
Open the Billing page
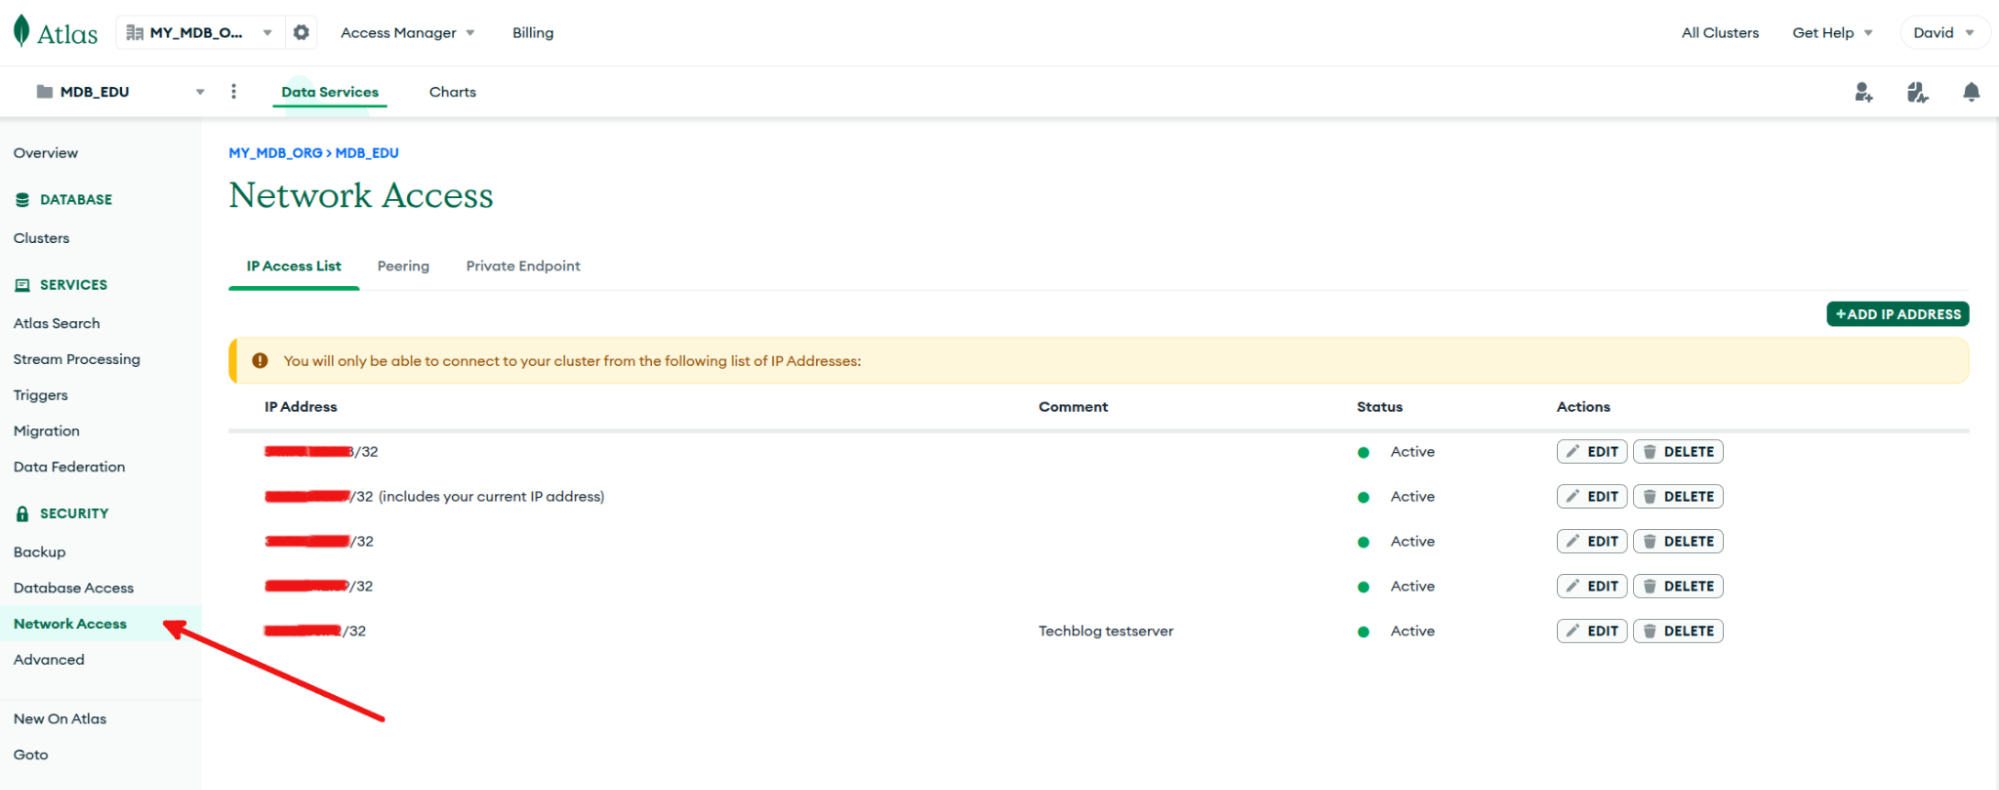tap(533, 33)
